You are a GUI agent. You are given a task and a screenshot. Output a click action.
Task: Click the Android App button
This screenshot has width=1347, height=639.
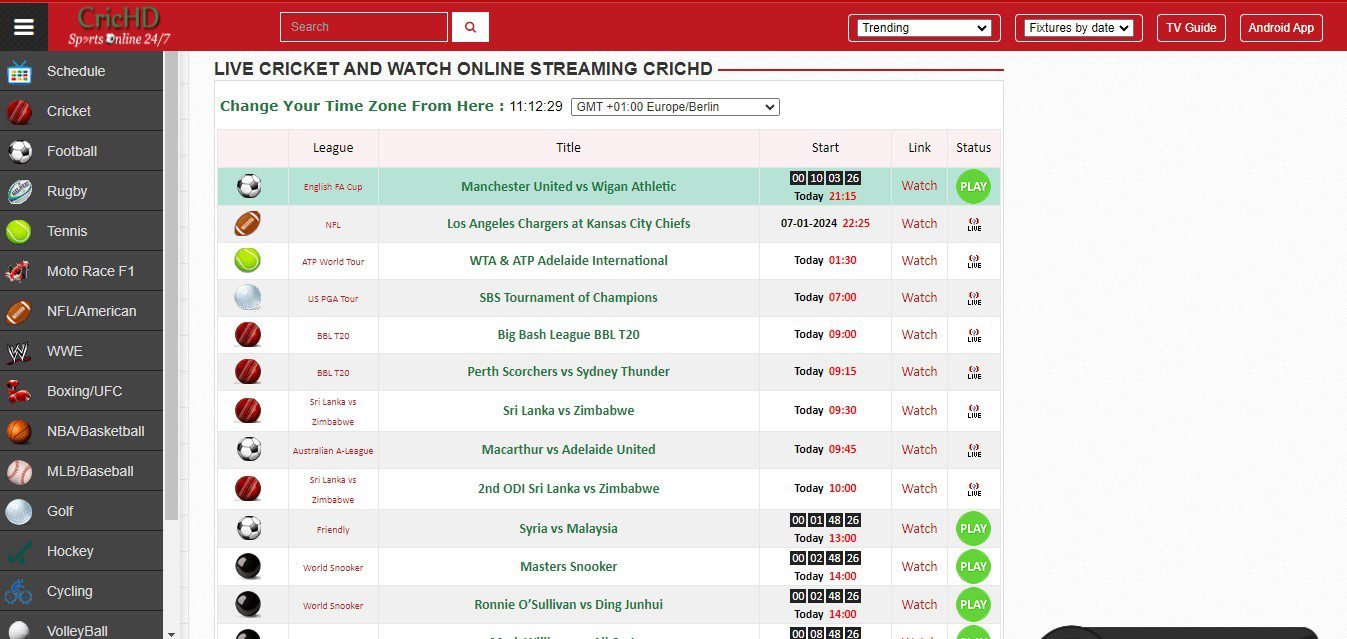[x=1280, y=28]
